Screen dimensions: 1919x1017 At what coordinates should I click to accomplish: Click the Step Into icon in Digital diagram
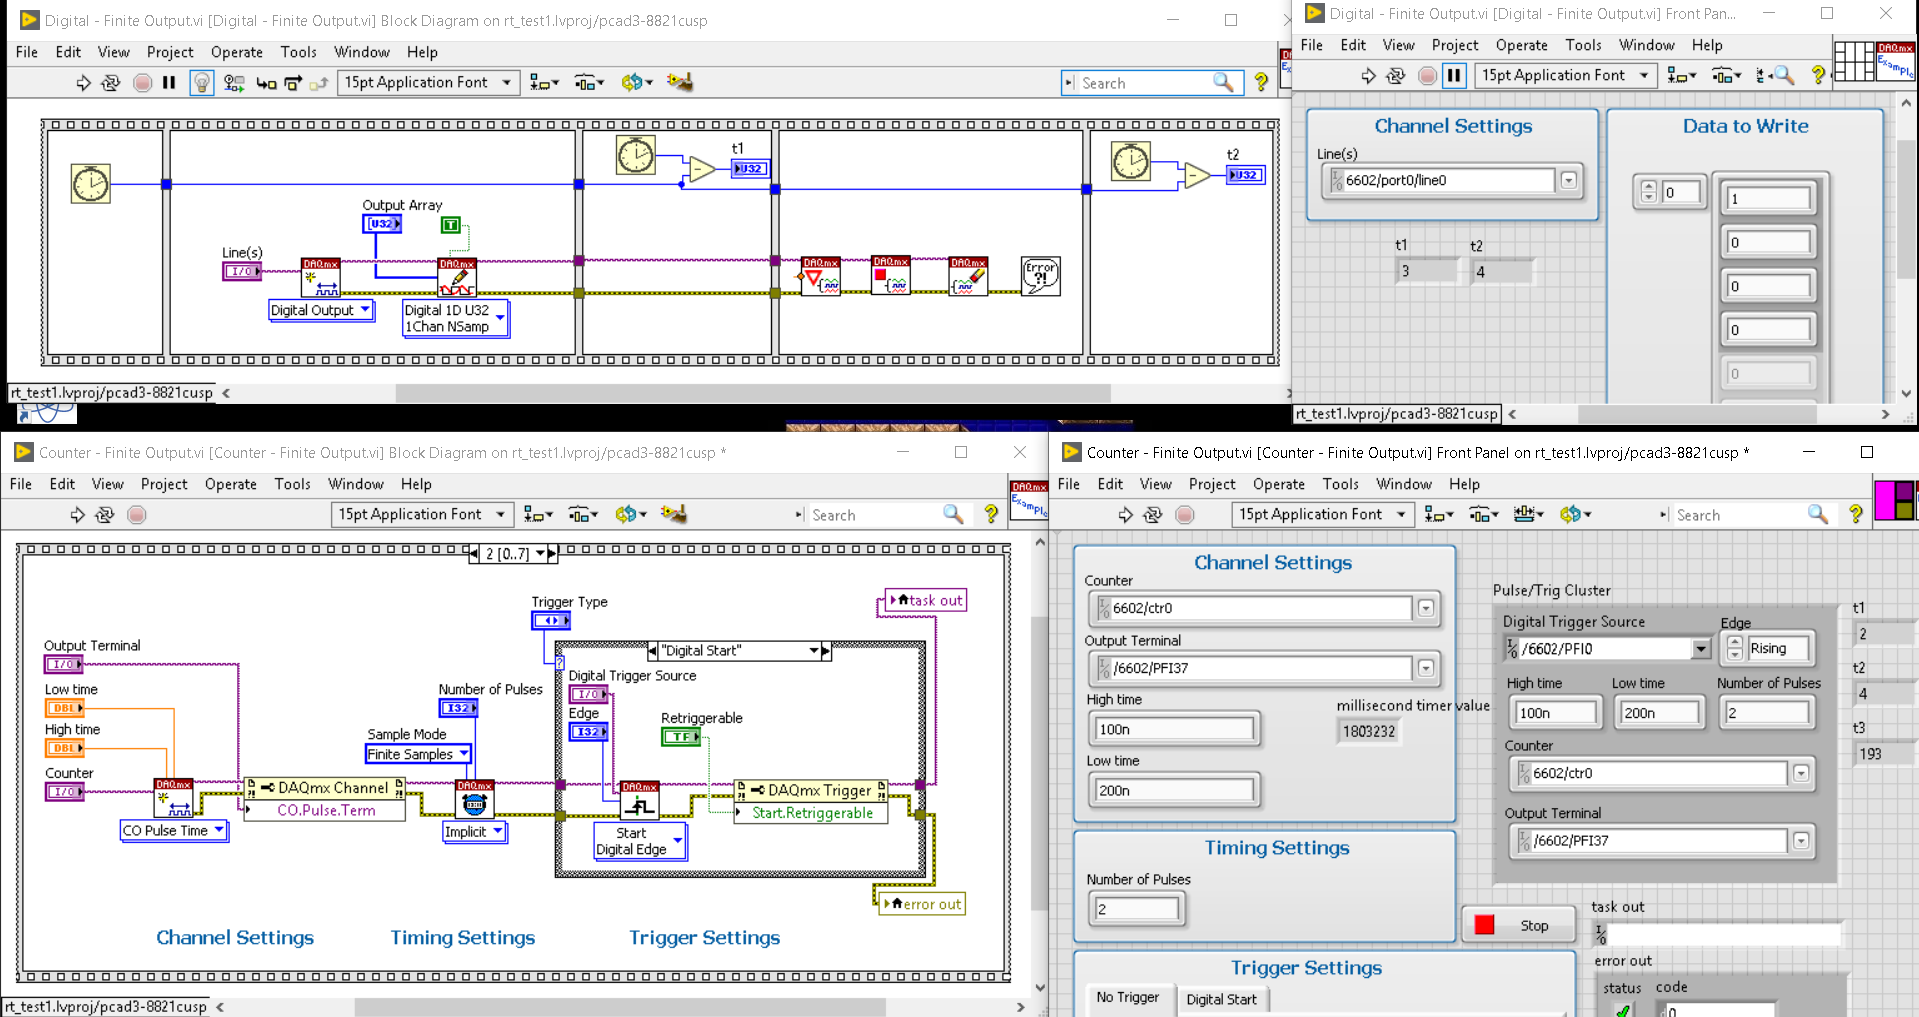266,83
